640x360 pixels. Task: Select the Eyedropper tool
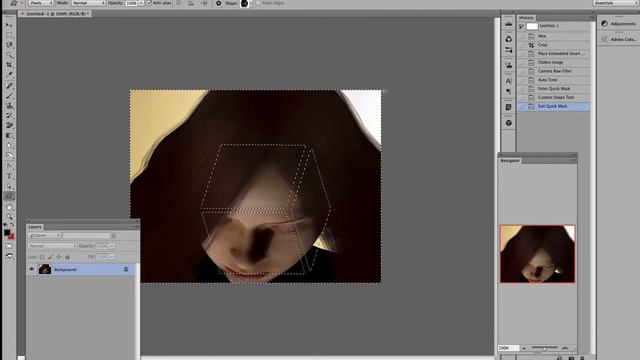coord(9,74)
